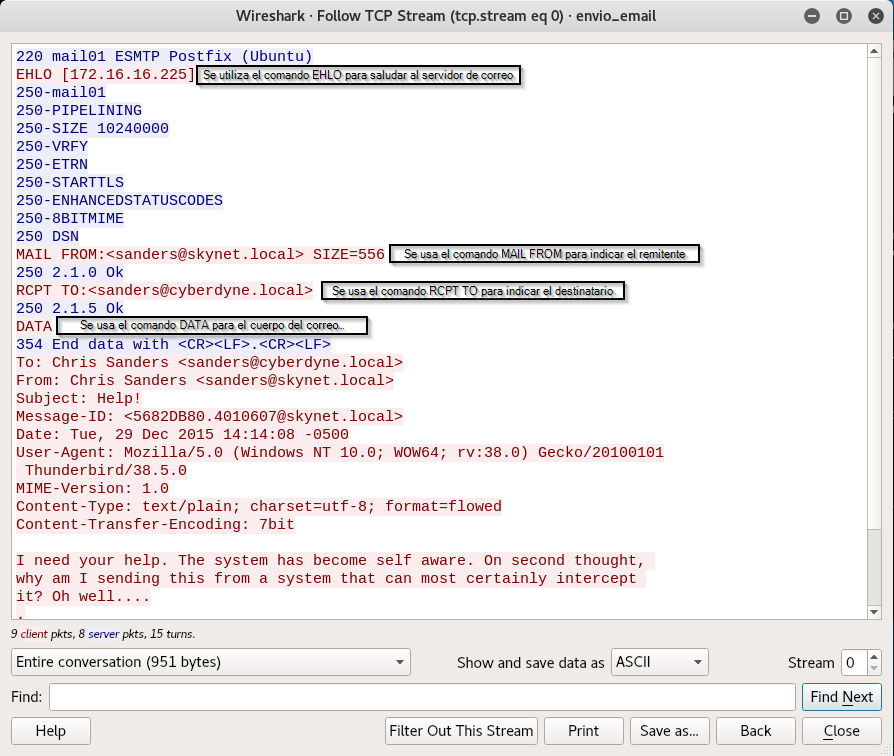
Task: Maximize the Follow TCP Stream window
Action: (844, 16)
